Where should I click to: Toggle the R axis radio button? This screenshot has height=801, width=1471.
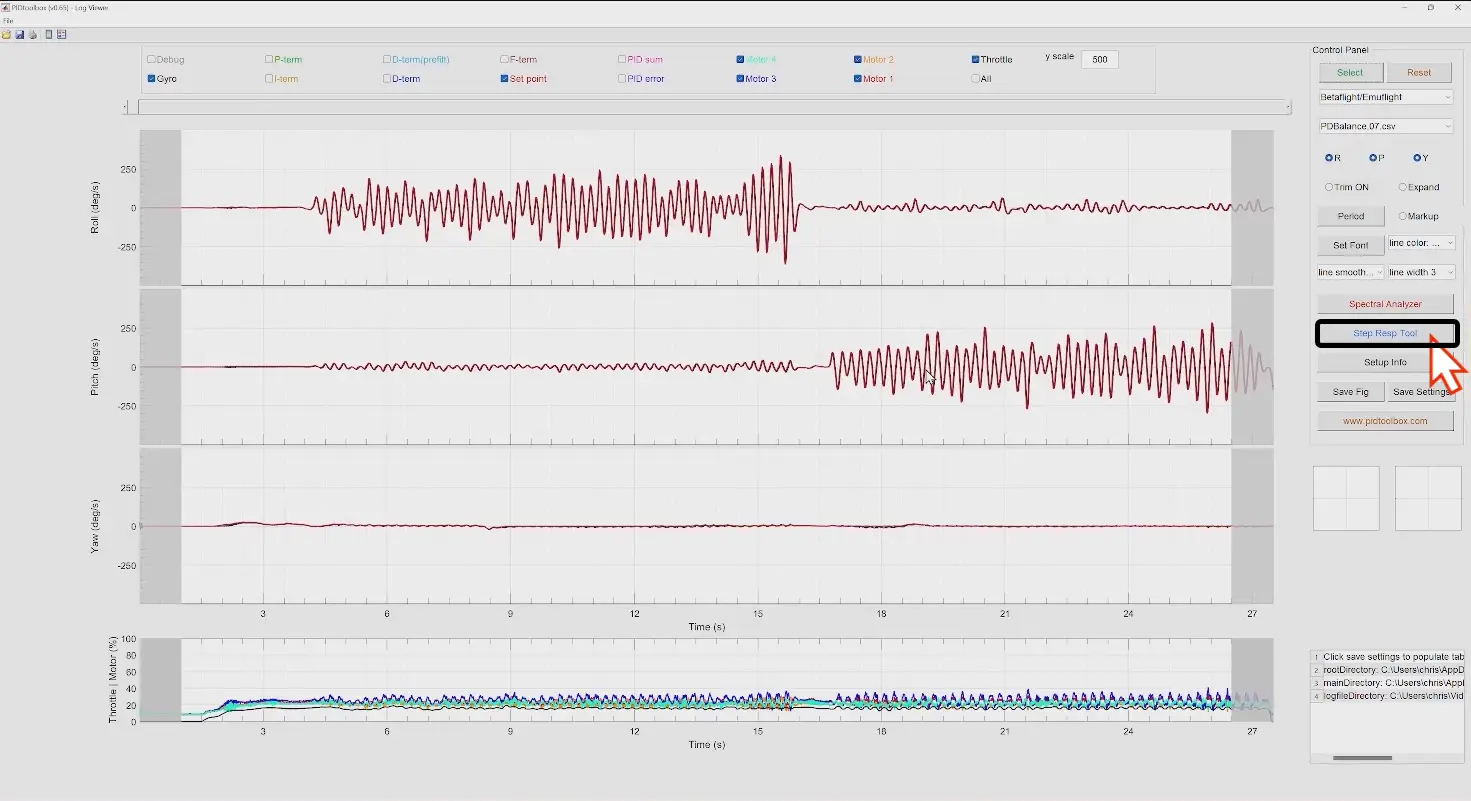tap(1329, 158)
